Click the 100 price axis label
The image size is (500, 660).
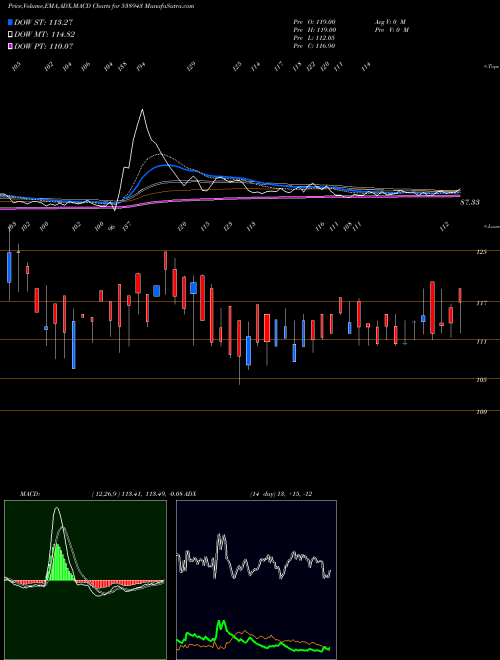coord(482,412)
